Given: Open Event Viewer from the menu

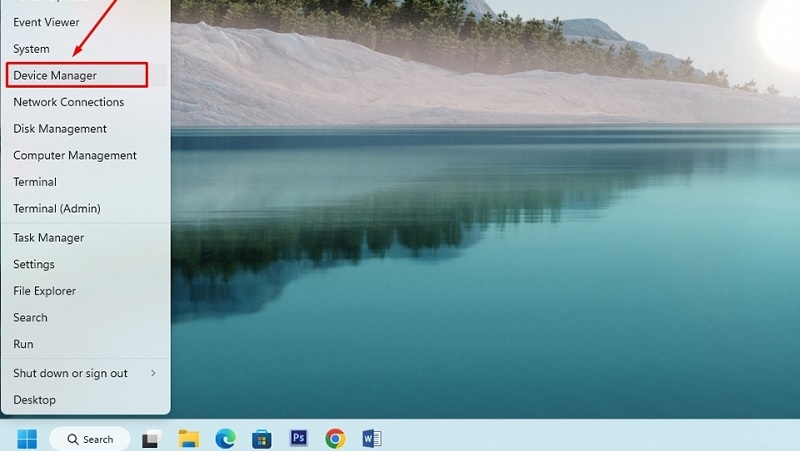Looking at the screenshot, I should [x=86, y=22].
